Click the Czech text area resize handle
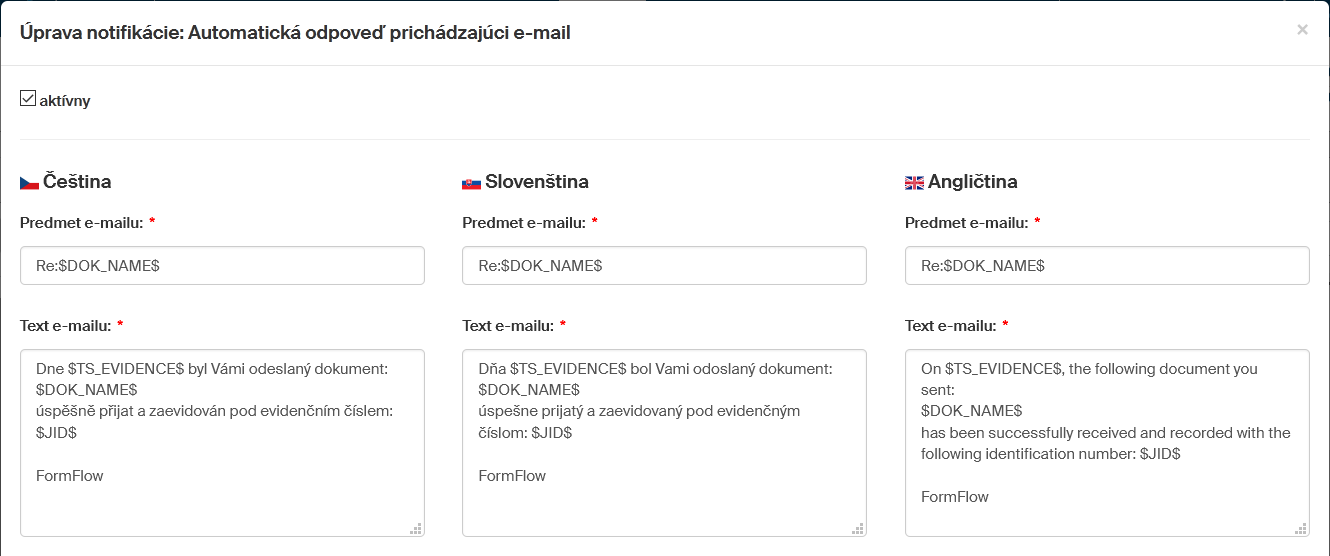 coord(416,529)
